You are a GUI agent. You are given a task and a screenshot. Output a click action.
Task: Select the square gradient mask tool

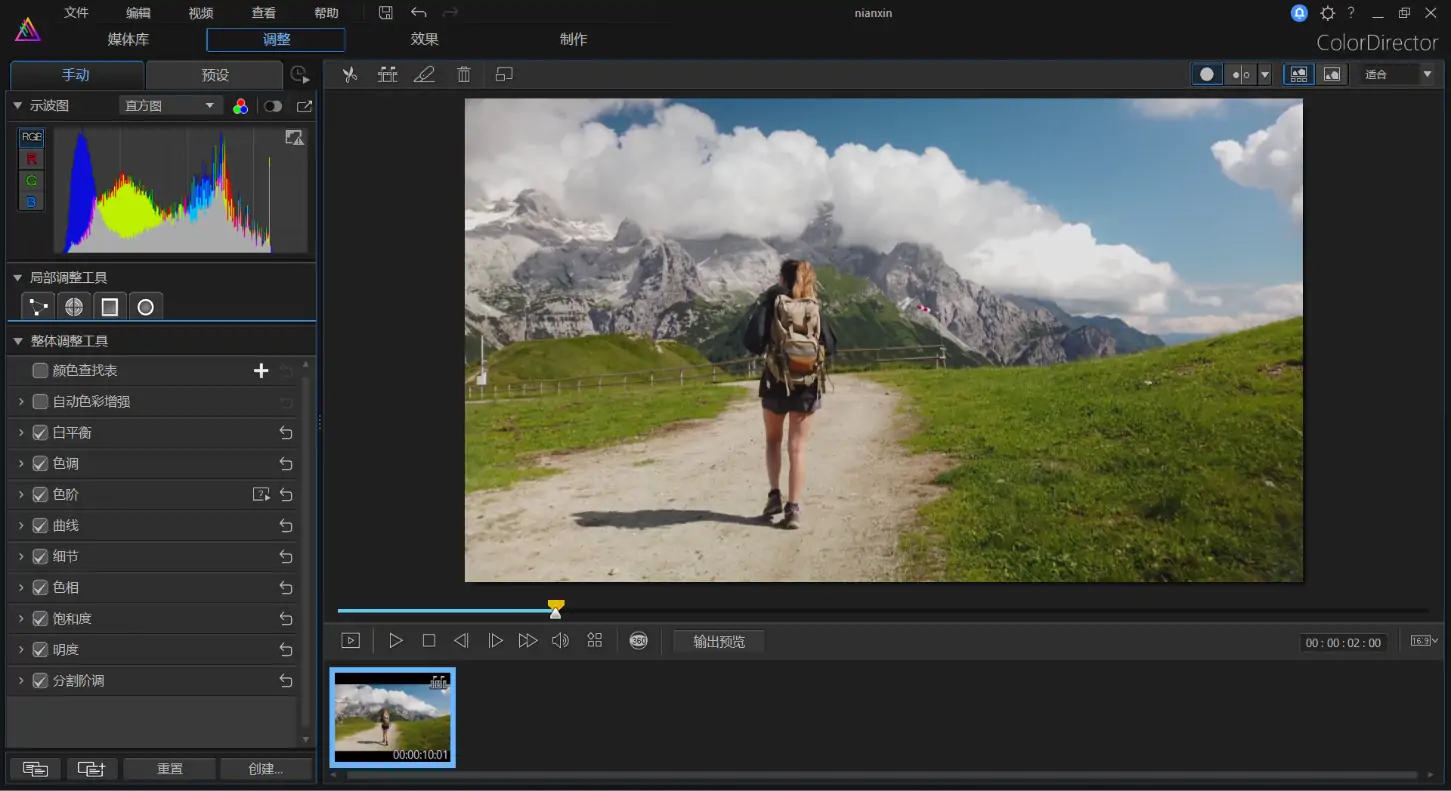110,306
